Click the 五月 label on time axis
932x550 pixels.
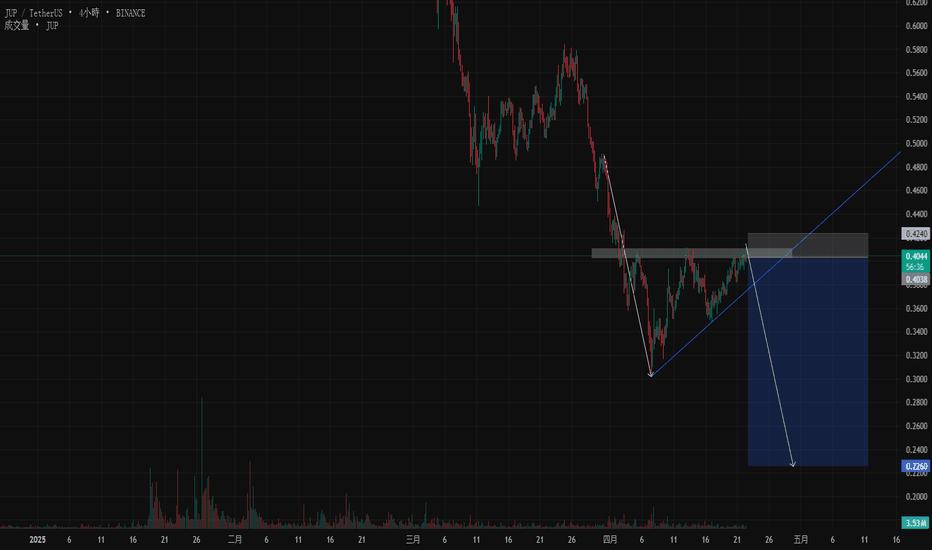click(x=801, y=540)
